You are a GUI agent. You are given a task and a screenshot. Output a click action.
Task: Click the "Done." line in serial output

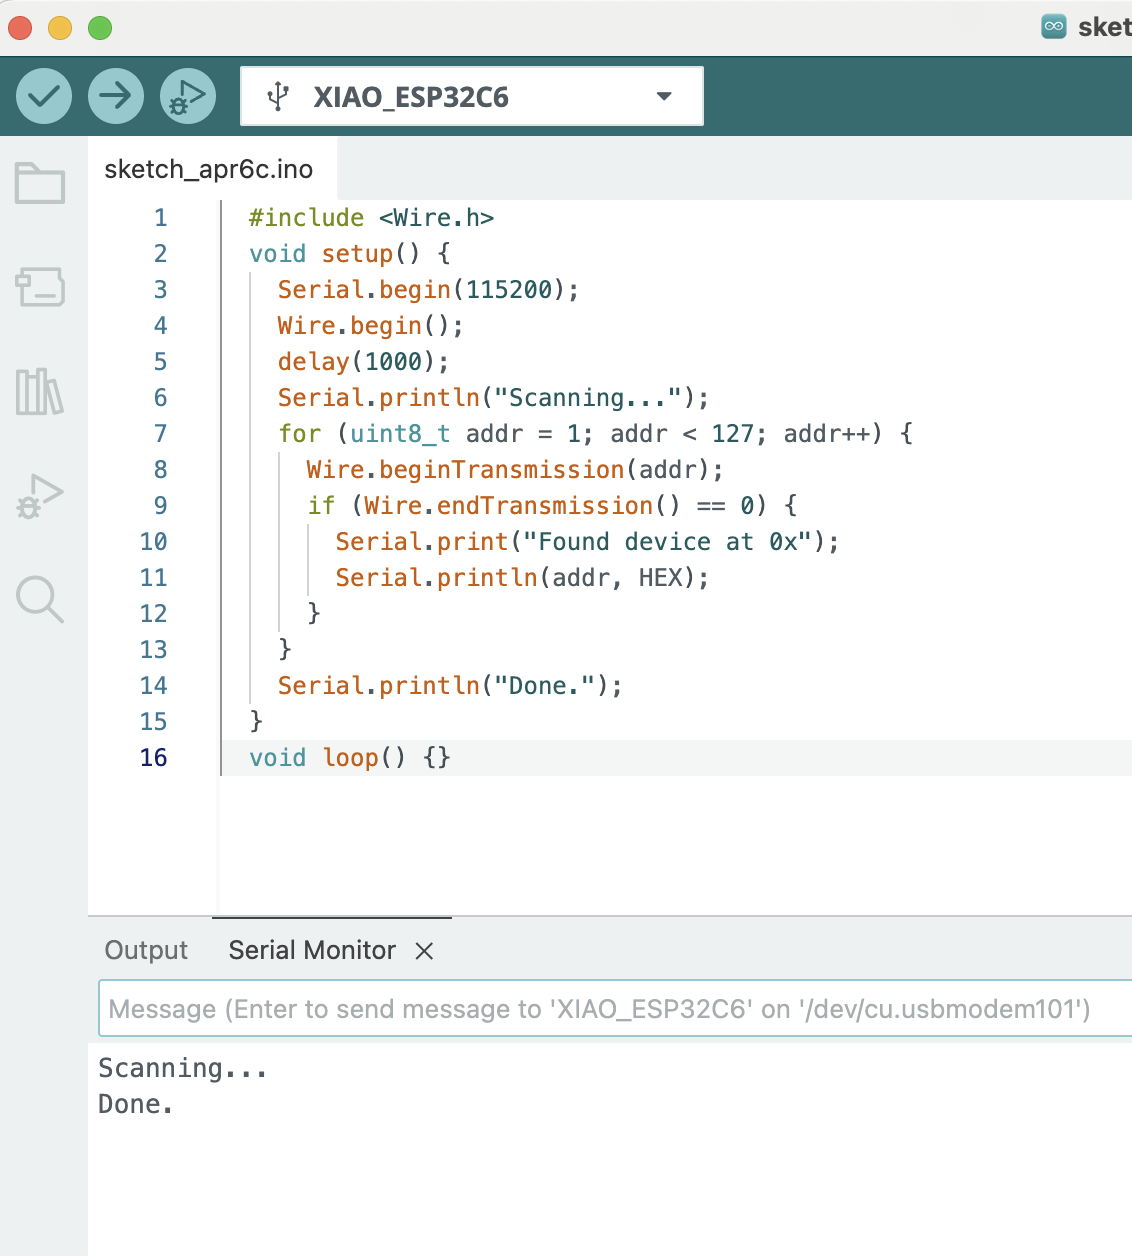click(136, 1105)
